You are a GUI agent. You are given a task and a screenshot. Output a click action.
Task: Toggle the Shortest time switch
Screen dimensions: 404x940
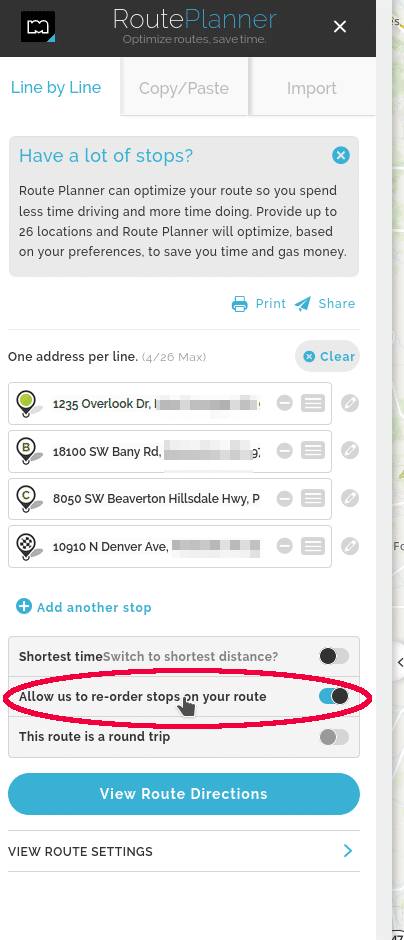tap(334, 656)
